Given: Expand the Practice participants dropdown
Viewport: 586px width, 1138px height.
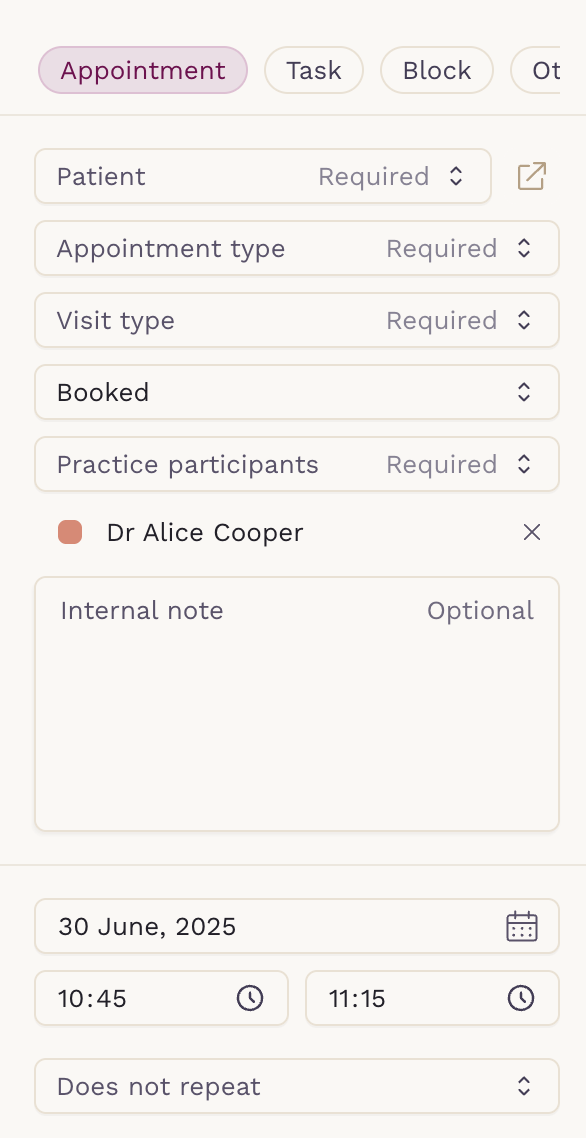Looking at the screenshot, I should [x=297, y=464].
